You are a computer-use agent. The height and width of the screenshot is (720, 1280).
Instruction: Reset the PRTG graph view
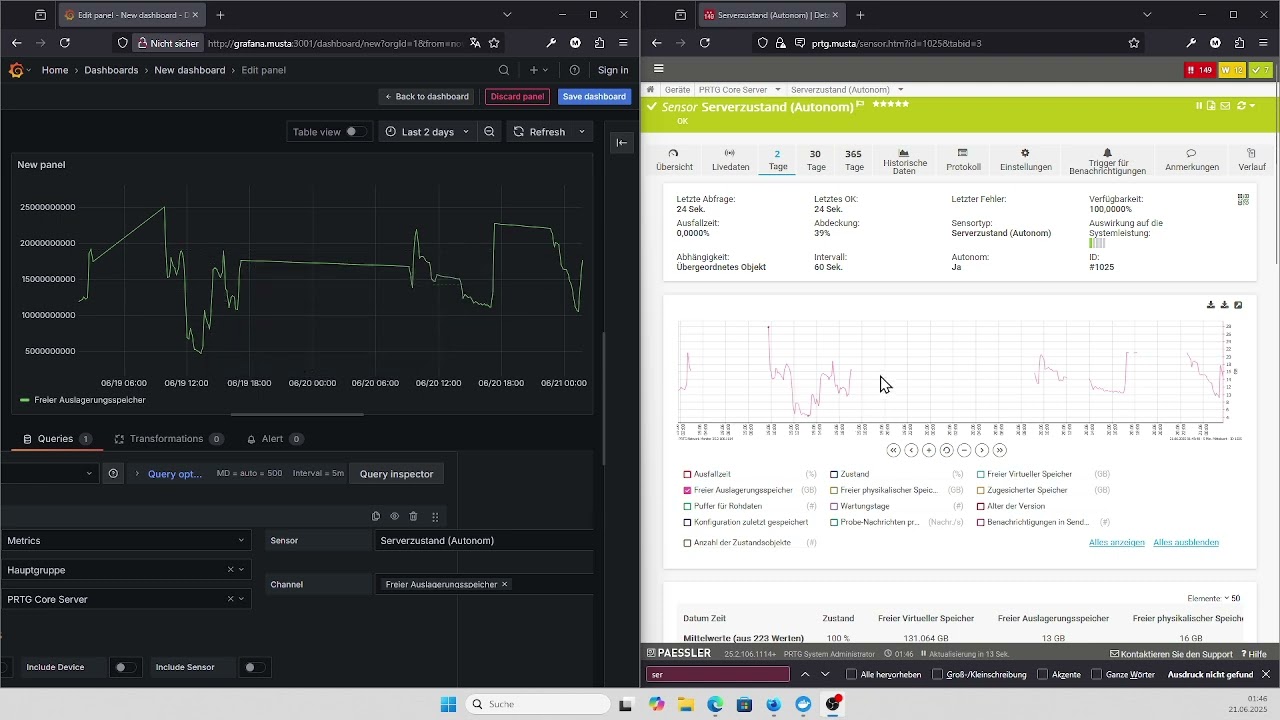(946, 450)
